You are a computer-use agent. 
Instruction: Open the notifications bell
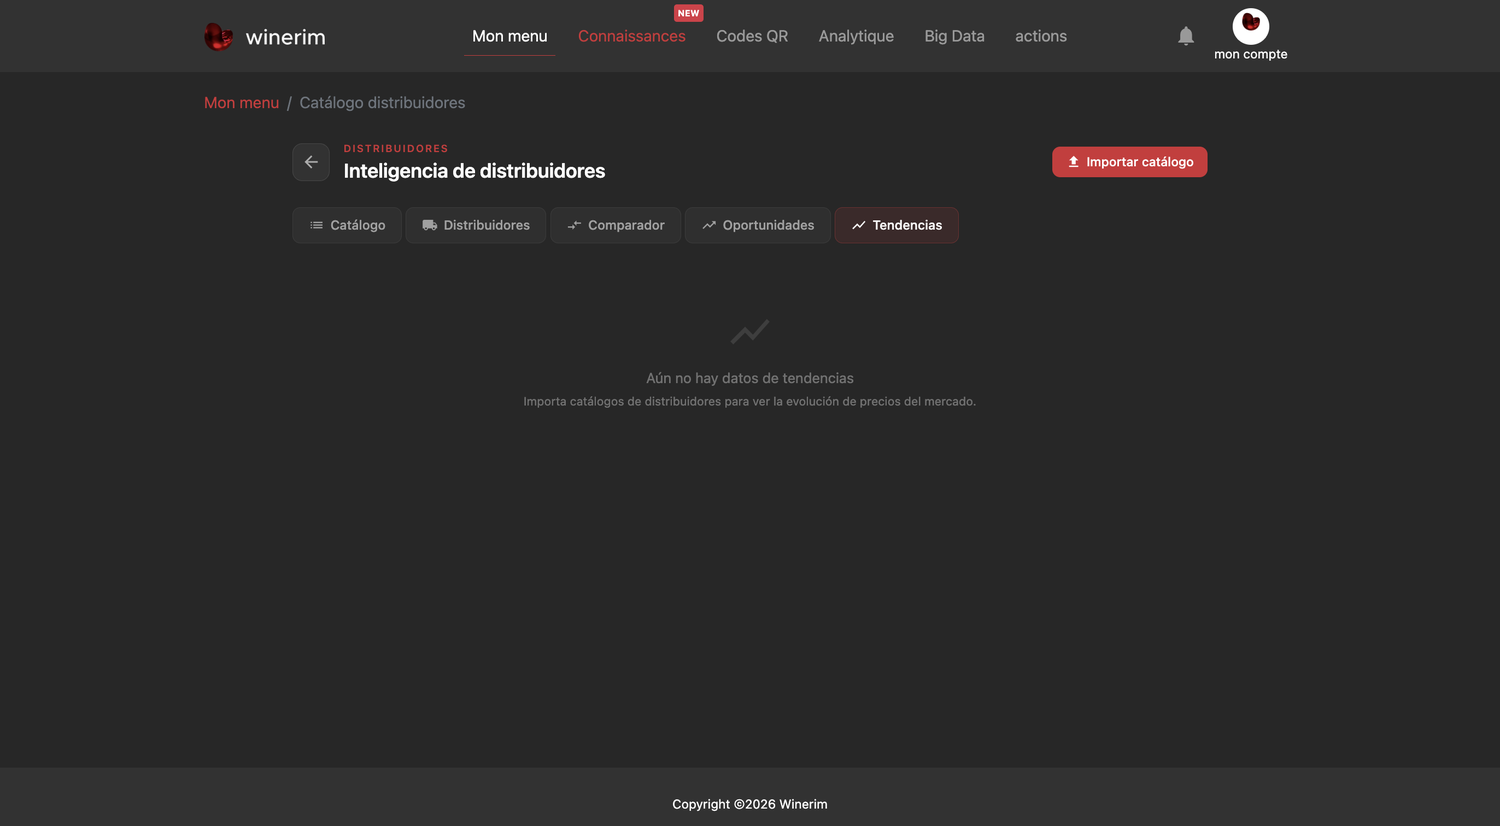tap(1186, 36)
